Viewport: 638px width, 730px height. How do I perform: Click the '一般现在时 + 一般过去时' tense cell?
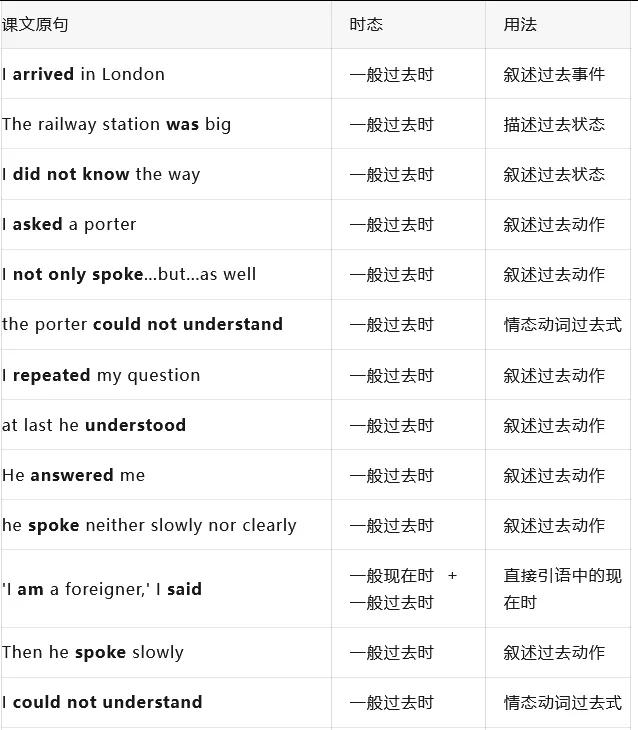pyautogui.click(x=402, y=589)
